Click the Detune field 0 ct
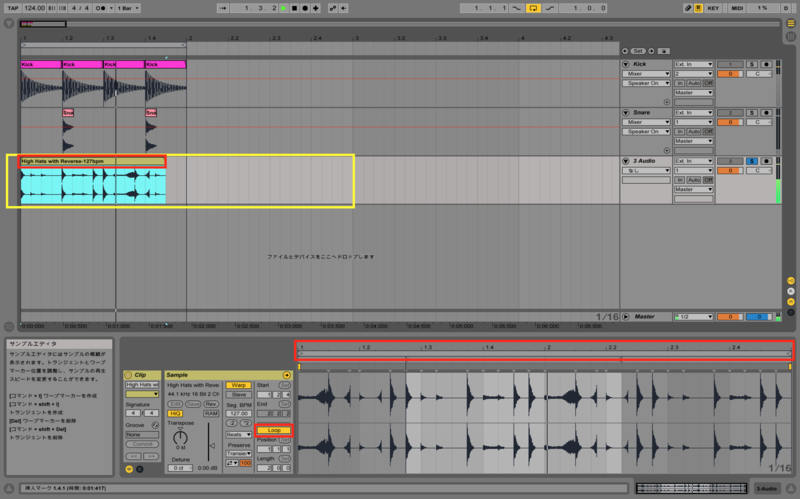Viewport: 800px width, 499px height. (180, 468)
